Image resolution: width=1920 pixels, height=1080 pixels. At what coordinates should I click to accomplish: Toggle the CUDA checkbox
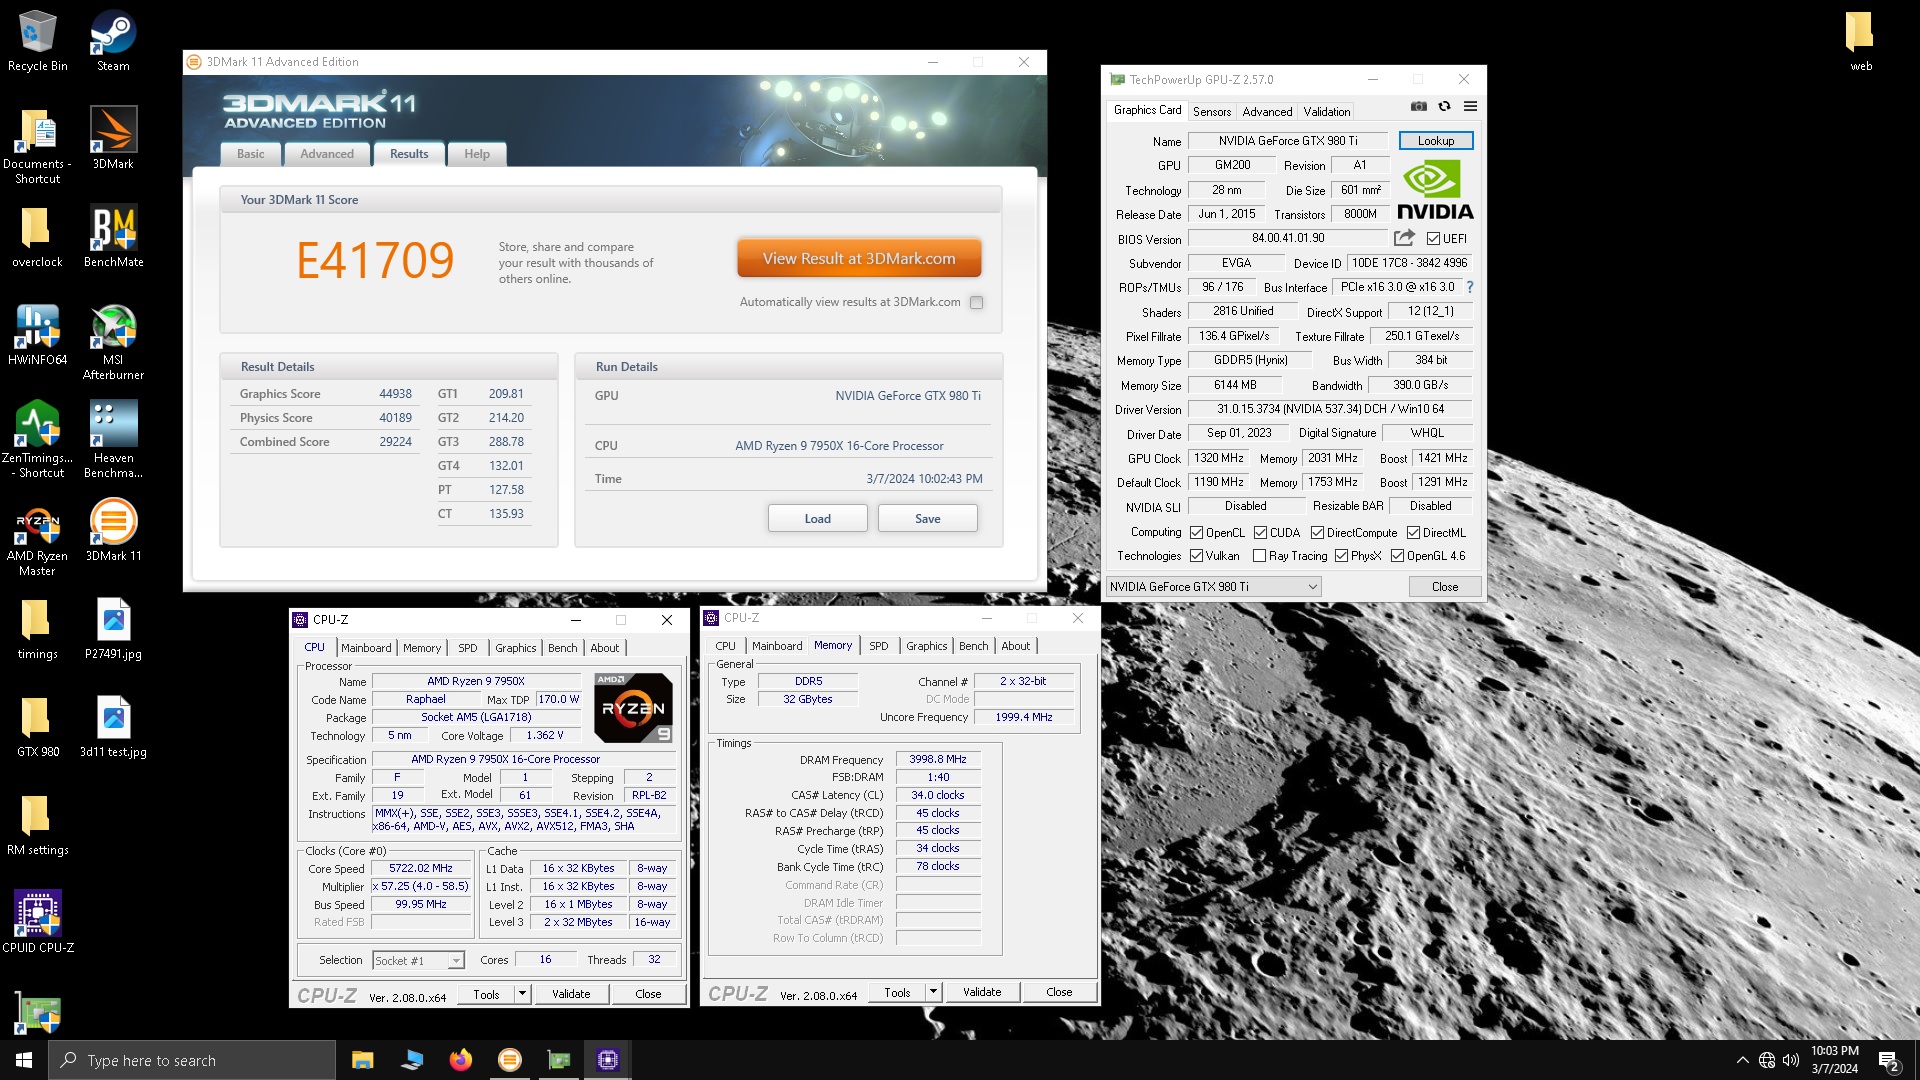click(x=1260, y=533)
